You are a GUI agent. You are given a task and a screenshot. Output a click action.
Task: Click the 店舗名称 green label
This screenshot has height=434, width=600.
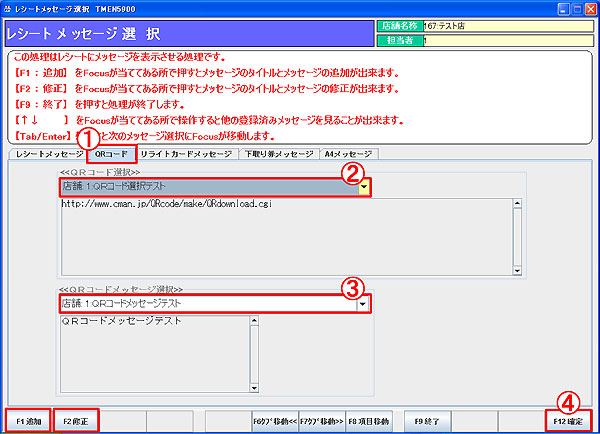(400, 26)
